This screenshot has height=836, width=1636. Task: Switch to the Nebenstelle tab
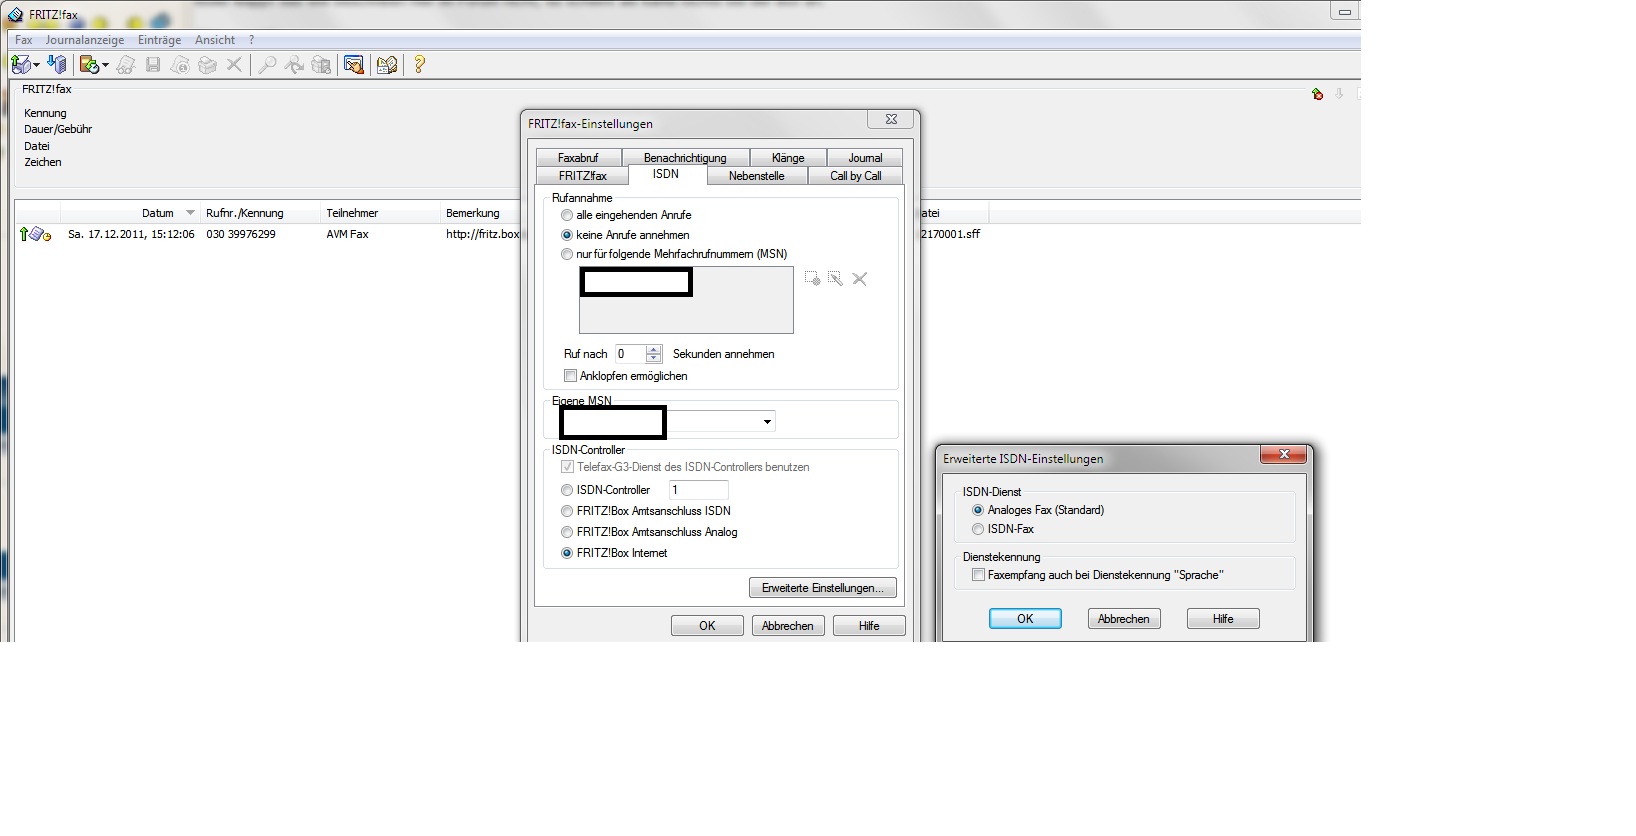(757, 176)
